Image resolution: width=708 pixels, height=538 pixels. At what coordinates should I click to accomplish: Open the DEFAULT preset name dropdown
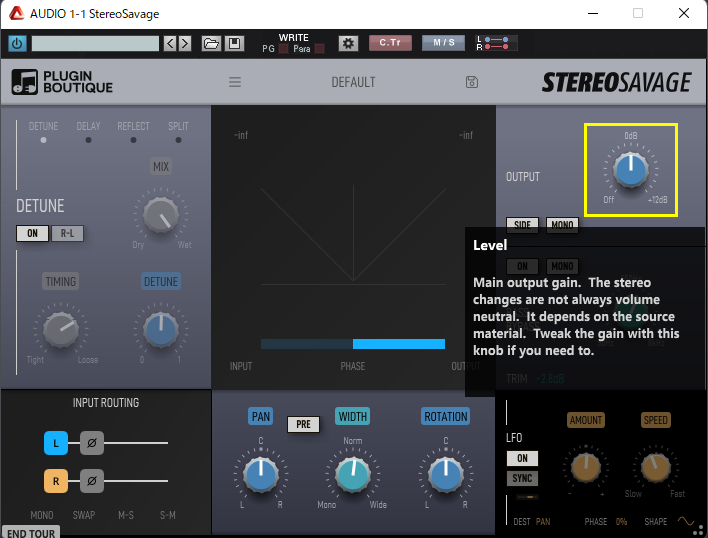pos(353,82)
